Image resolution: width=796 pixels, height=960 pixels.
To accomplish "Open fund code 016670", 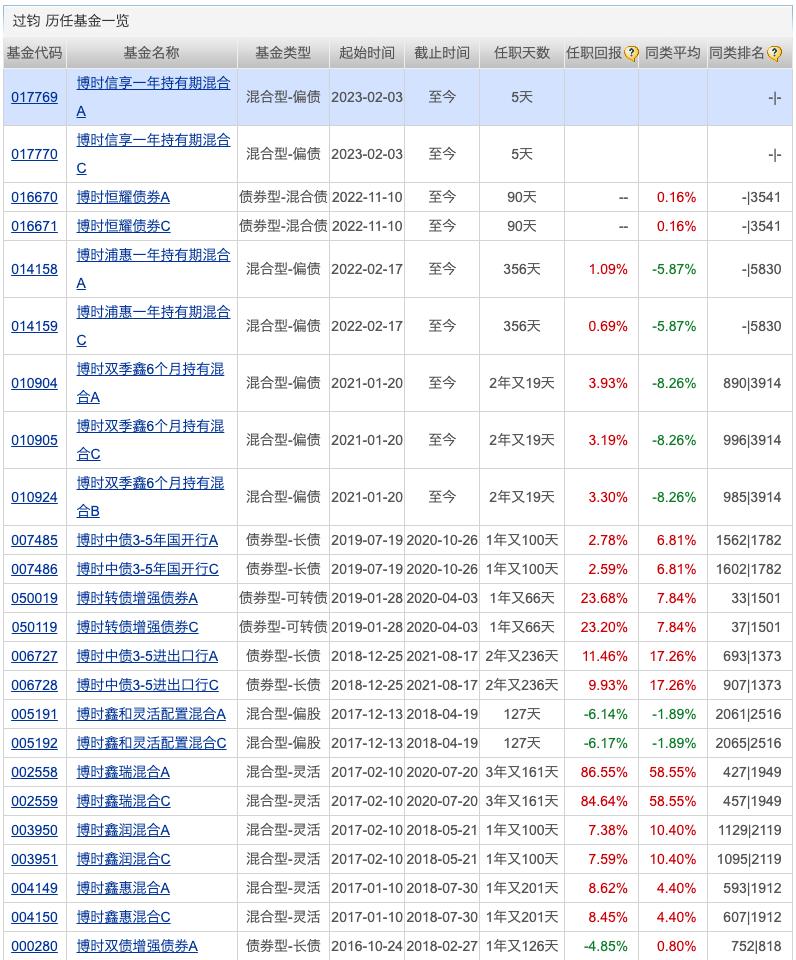I will tap(34, 197).
